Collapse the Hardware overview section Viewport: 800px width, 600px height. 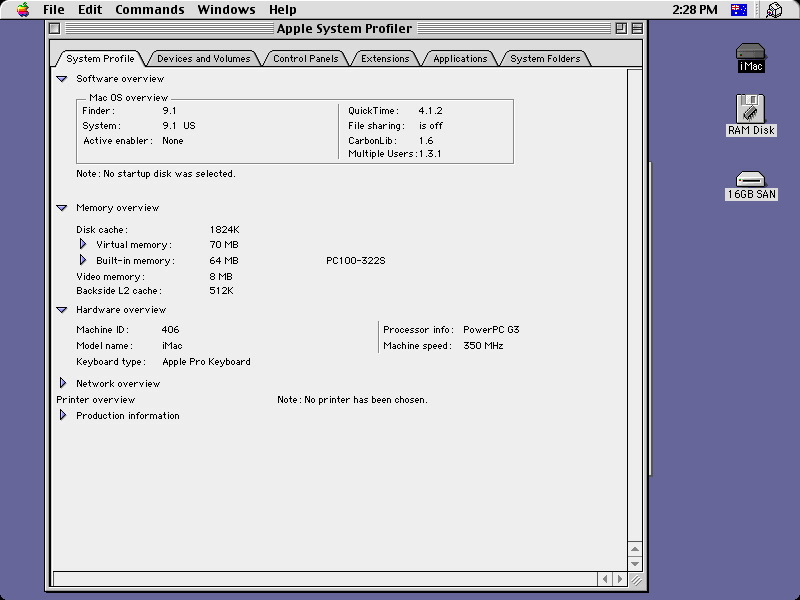point(62,310)
